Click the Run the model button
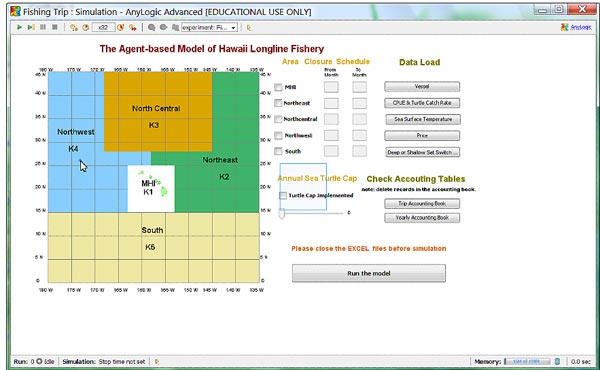The image size is (600, 370). coord(369,273)
